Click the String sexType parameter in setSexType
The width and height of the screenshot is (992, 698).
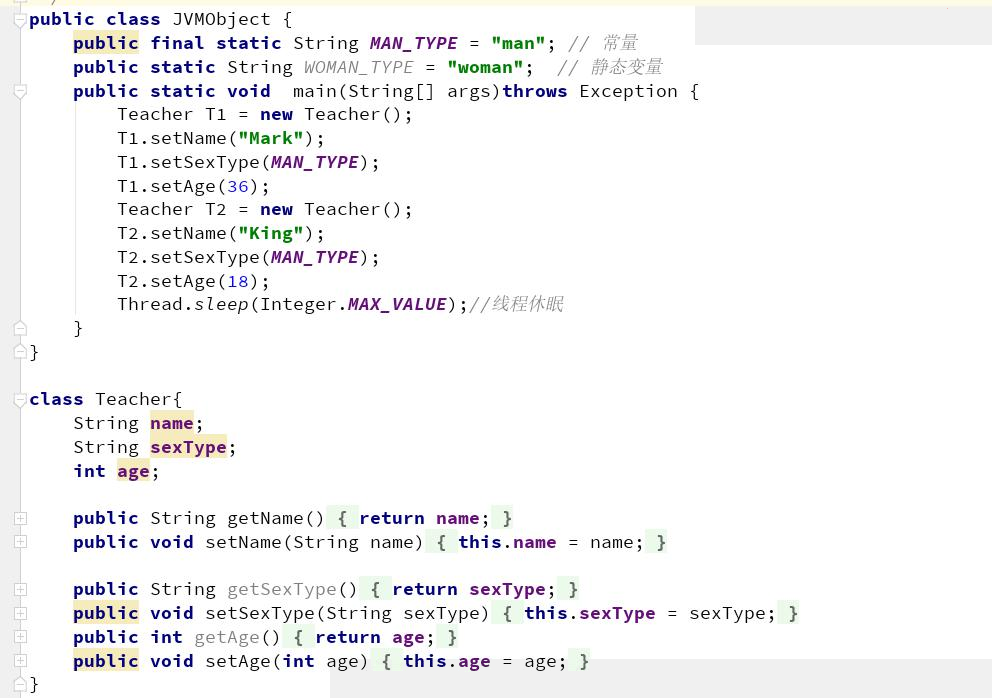[402, 613]
